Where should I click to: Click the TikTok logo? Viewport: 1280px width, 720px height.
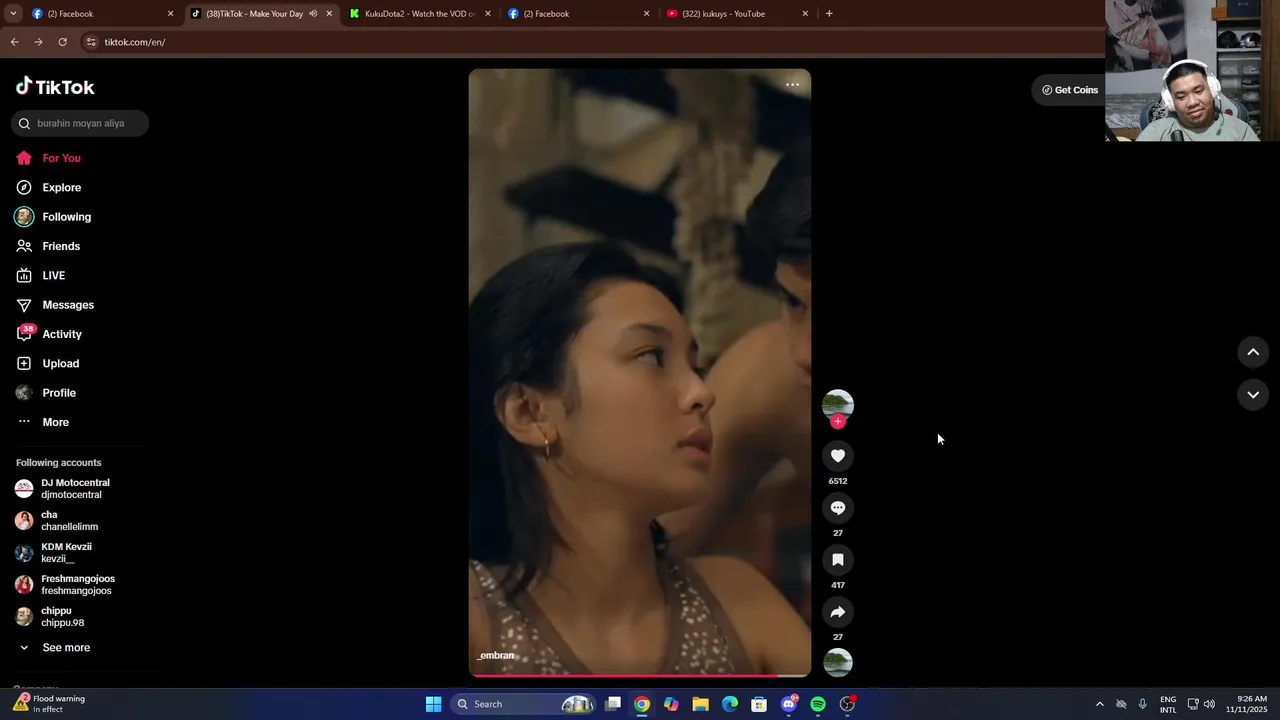55,87
